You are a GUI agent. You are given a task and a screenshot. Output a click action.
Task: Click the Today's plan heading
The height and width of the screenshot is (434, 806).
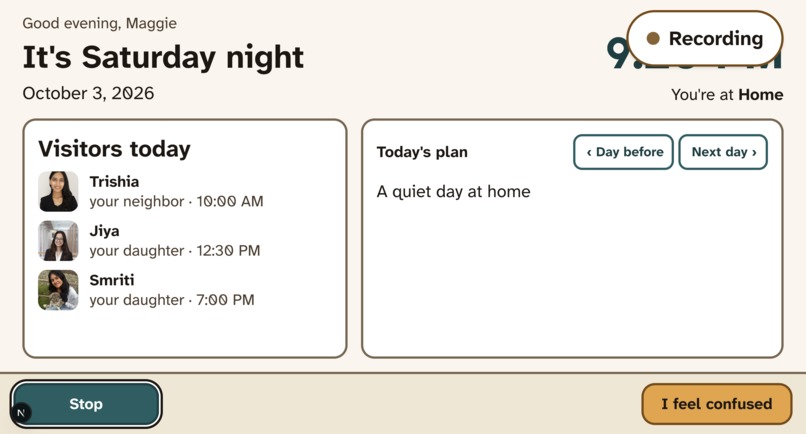point(422,152)
